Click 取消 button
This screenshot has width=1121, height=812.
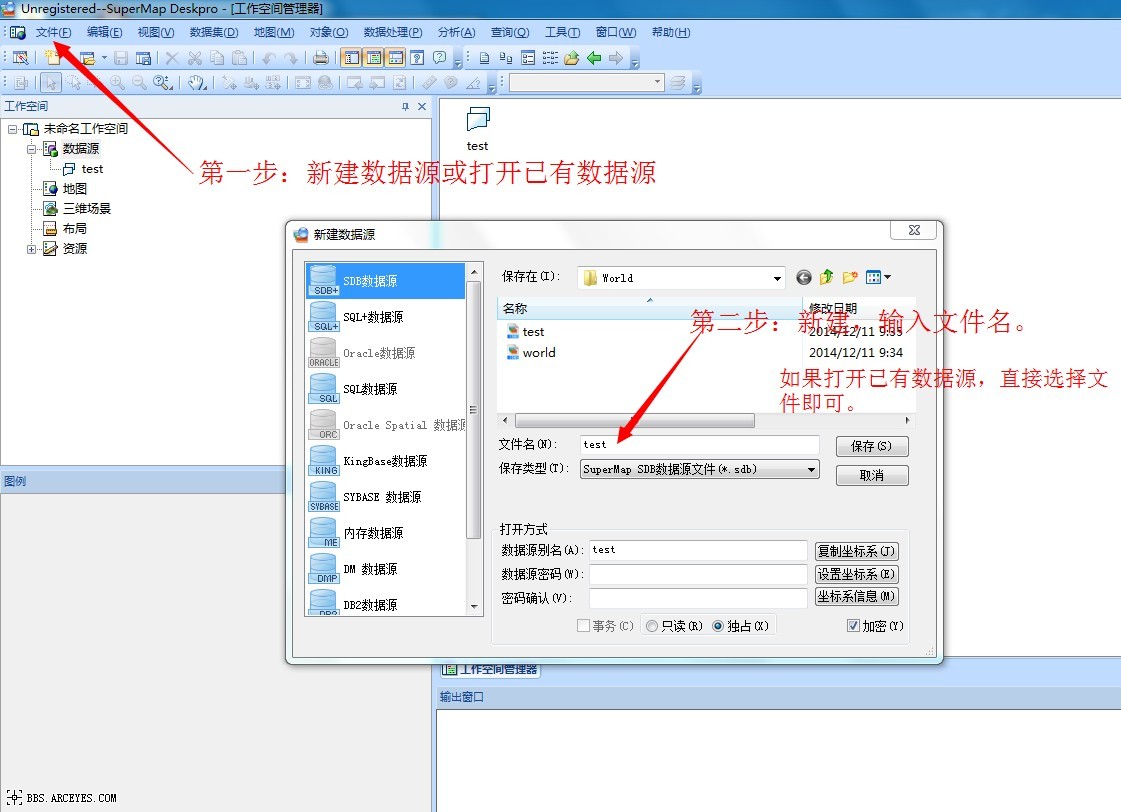point(871,475)
